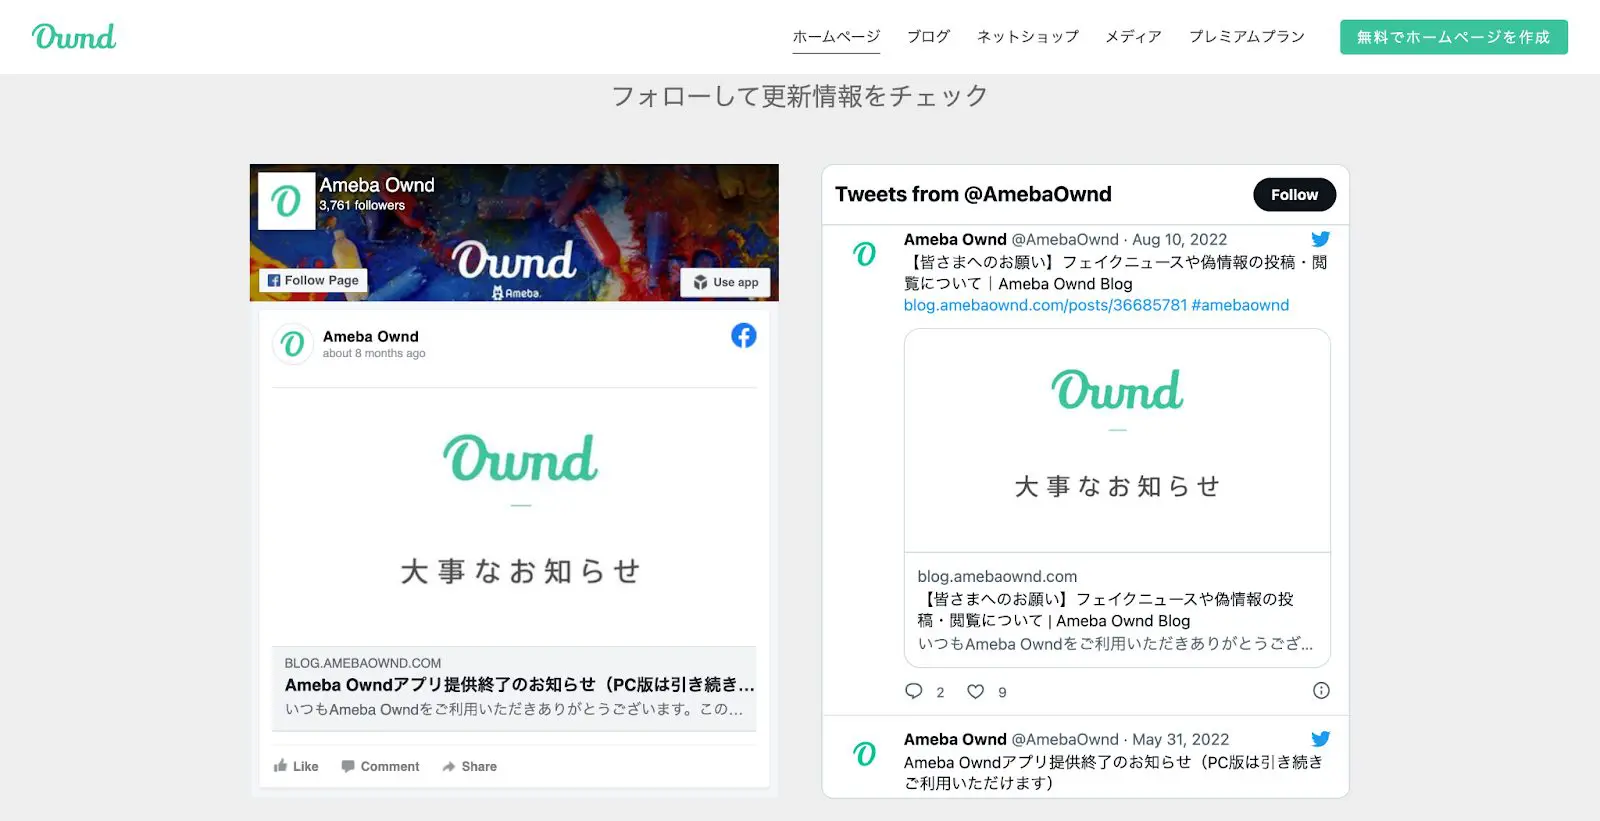Image resolution: width=1600 pixels, height=821 pixels.
Task: Click May 31 tweet Ameba Ownd avatar
Action: 865,754
